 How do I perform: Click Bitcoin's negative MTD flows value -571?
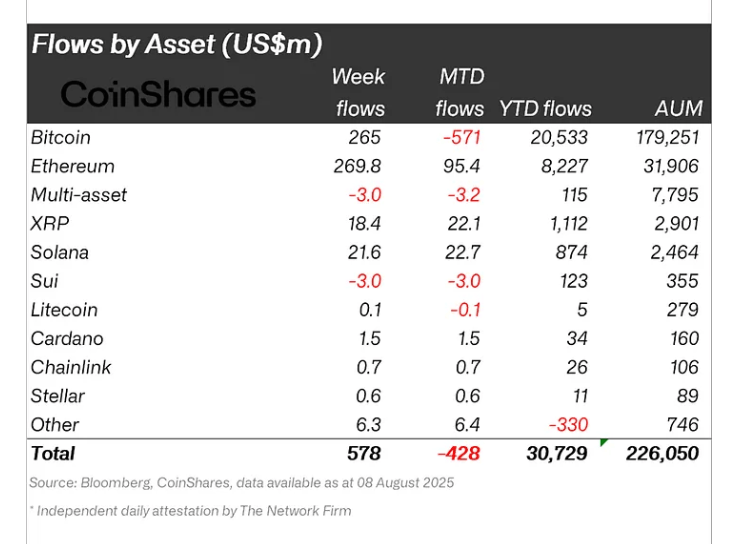pos(461,137)
